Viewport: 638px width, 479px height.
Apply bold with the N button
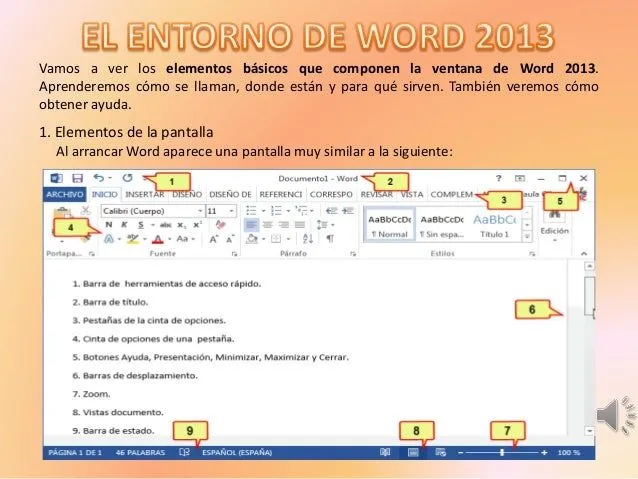109,225
